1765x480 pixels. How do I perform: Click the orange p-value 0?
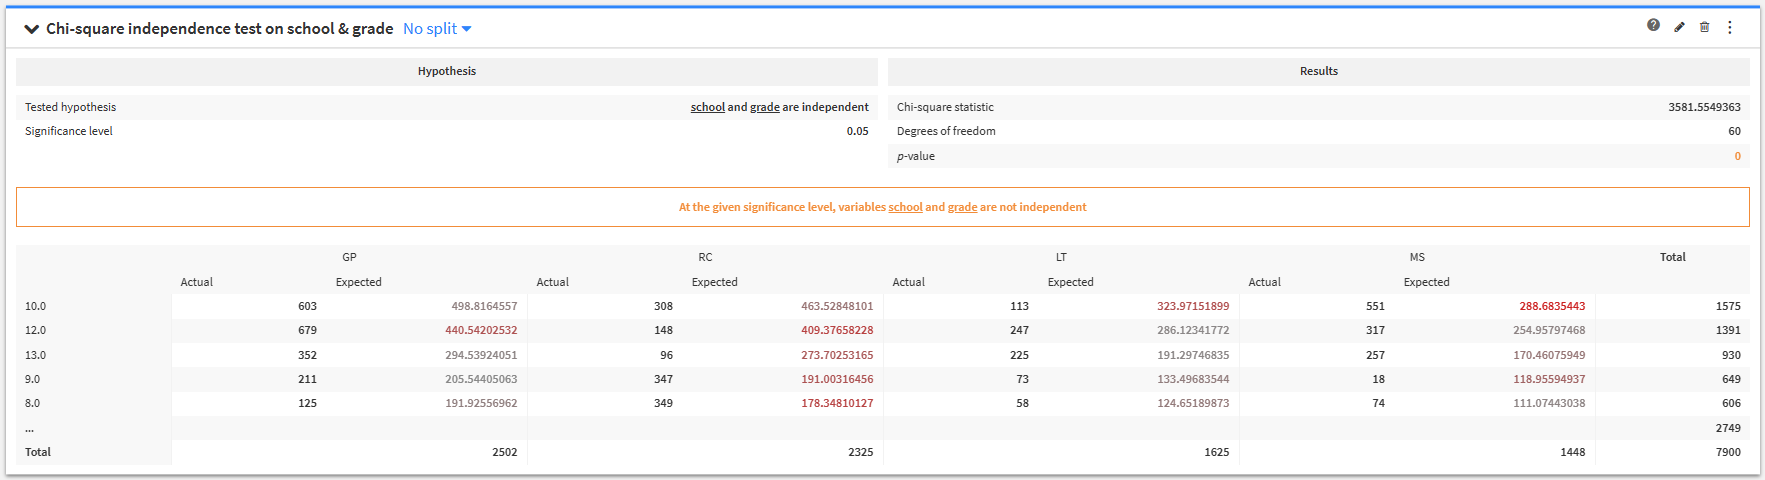tap(1737, 156)
